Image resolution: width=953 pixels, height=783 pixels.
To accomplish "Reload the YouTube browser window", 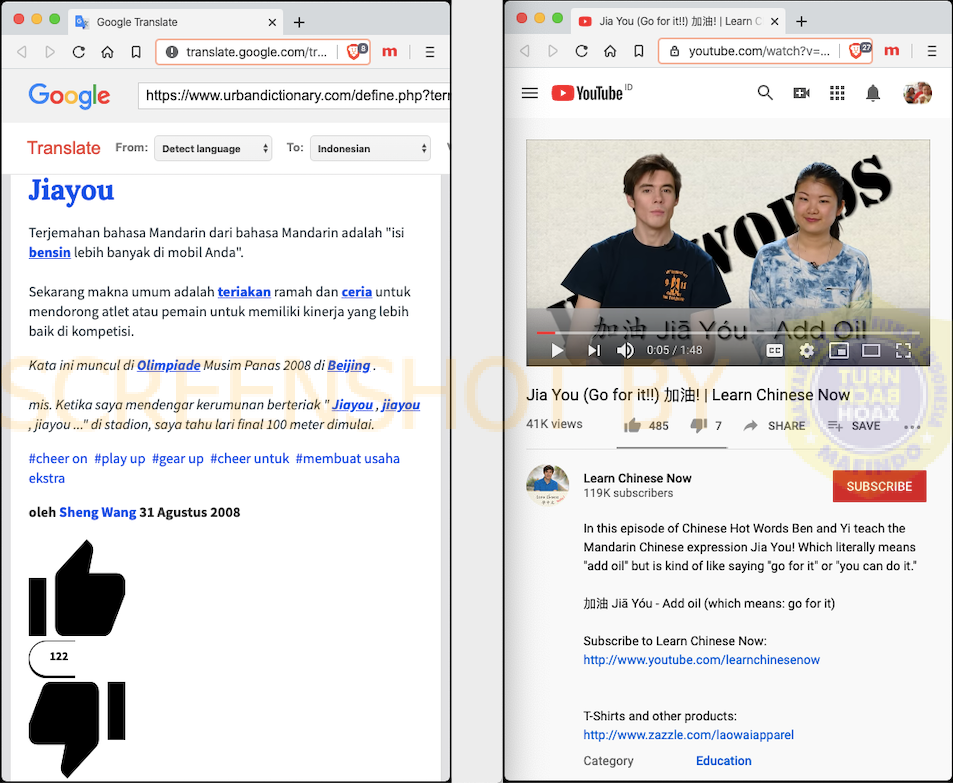I will [582, 51].
